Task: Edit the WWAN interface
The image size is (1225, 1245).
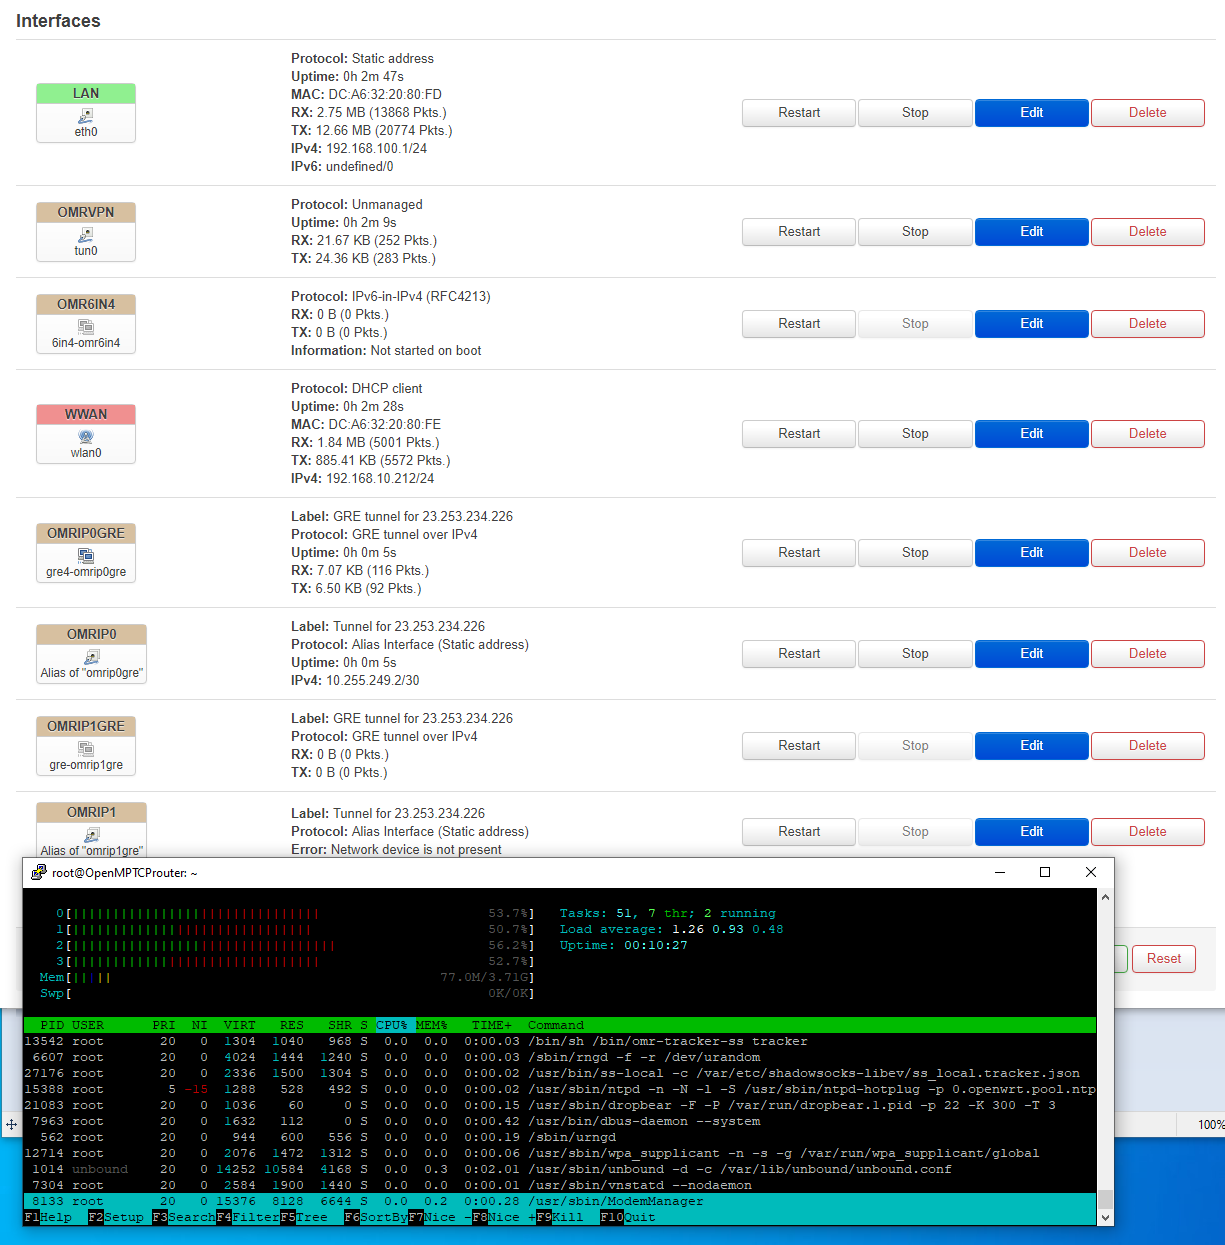Action: point(1032,434)
